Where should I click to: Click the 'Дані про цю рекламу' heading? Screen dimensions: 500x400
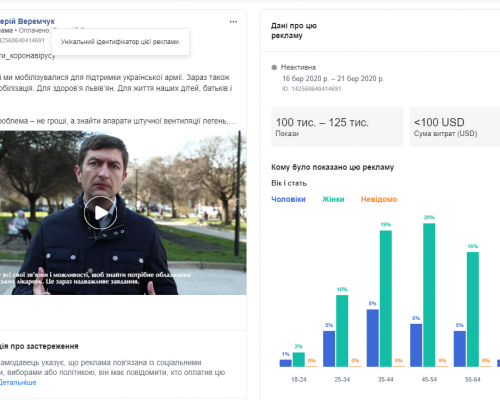294,31
